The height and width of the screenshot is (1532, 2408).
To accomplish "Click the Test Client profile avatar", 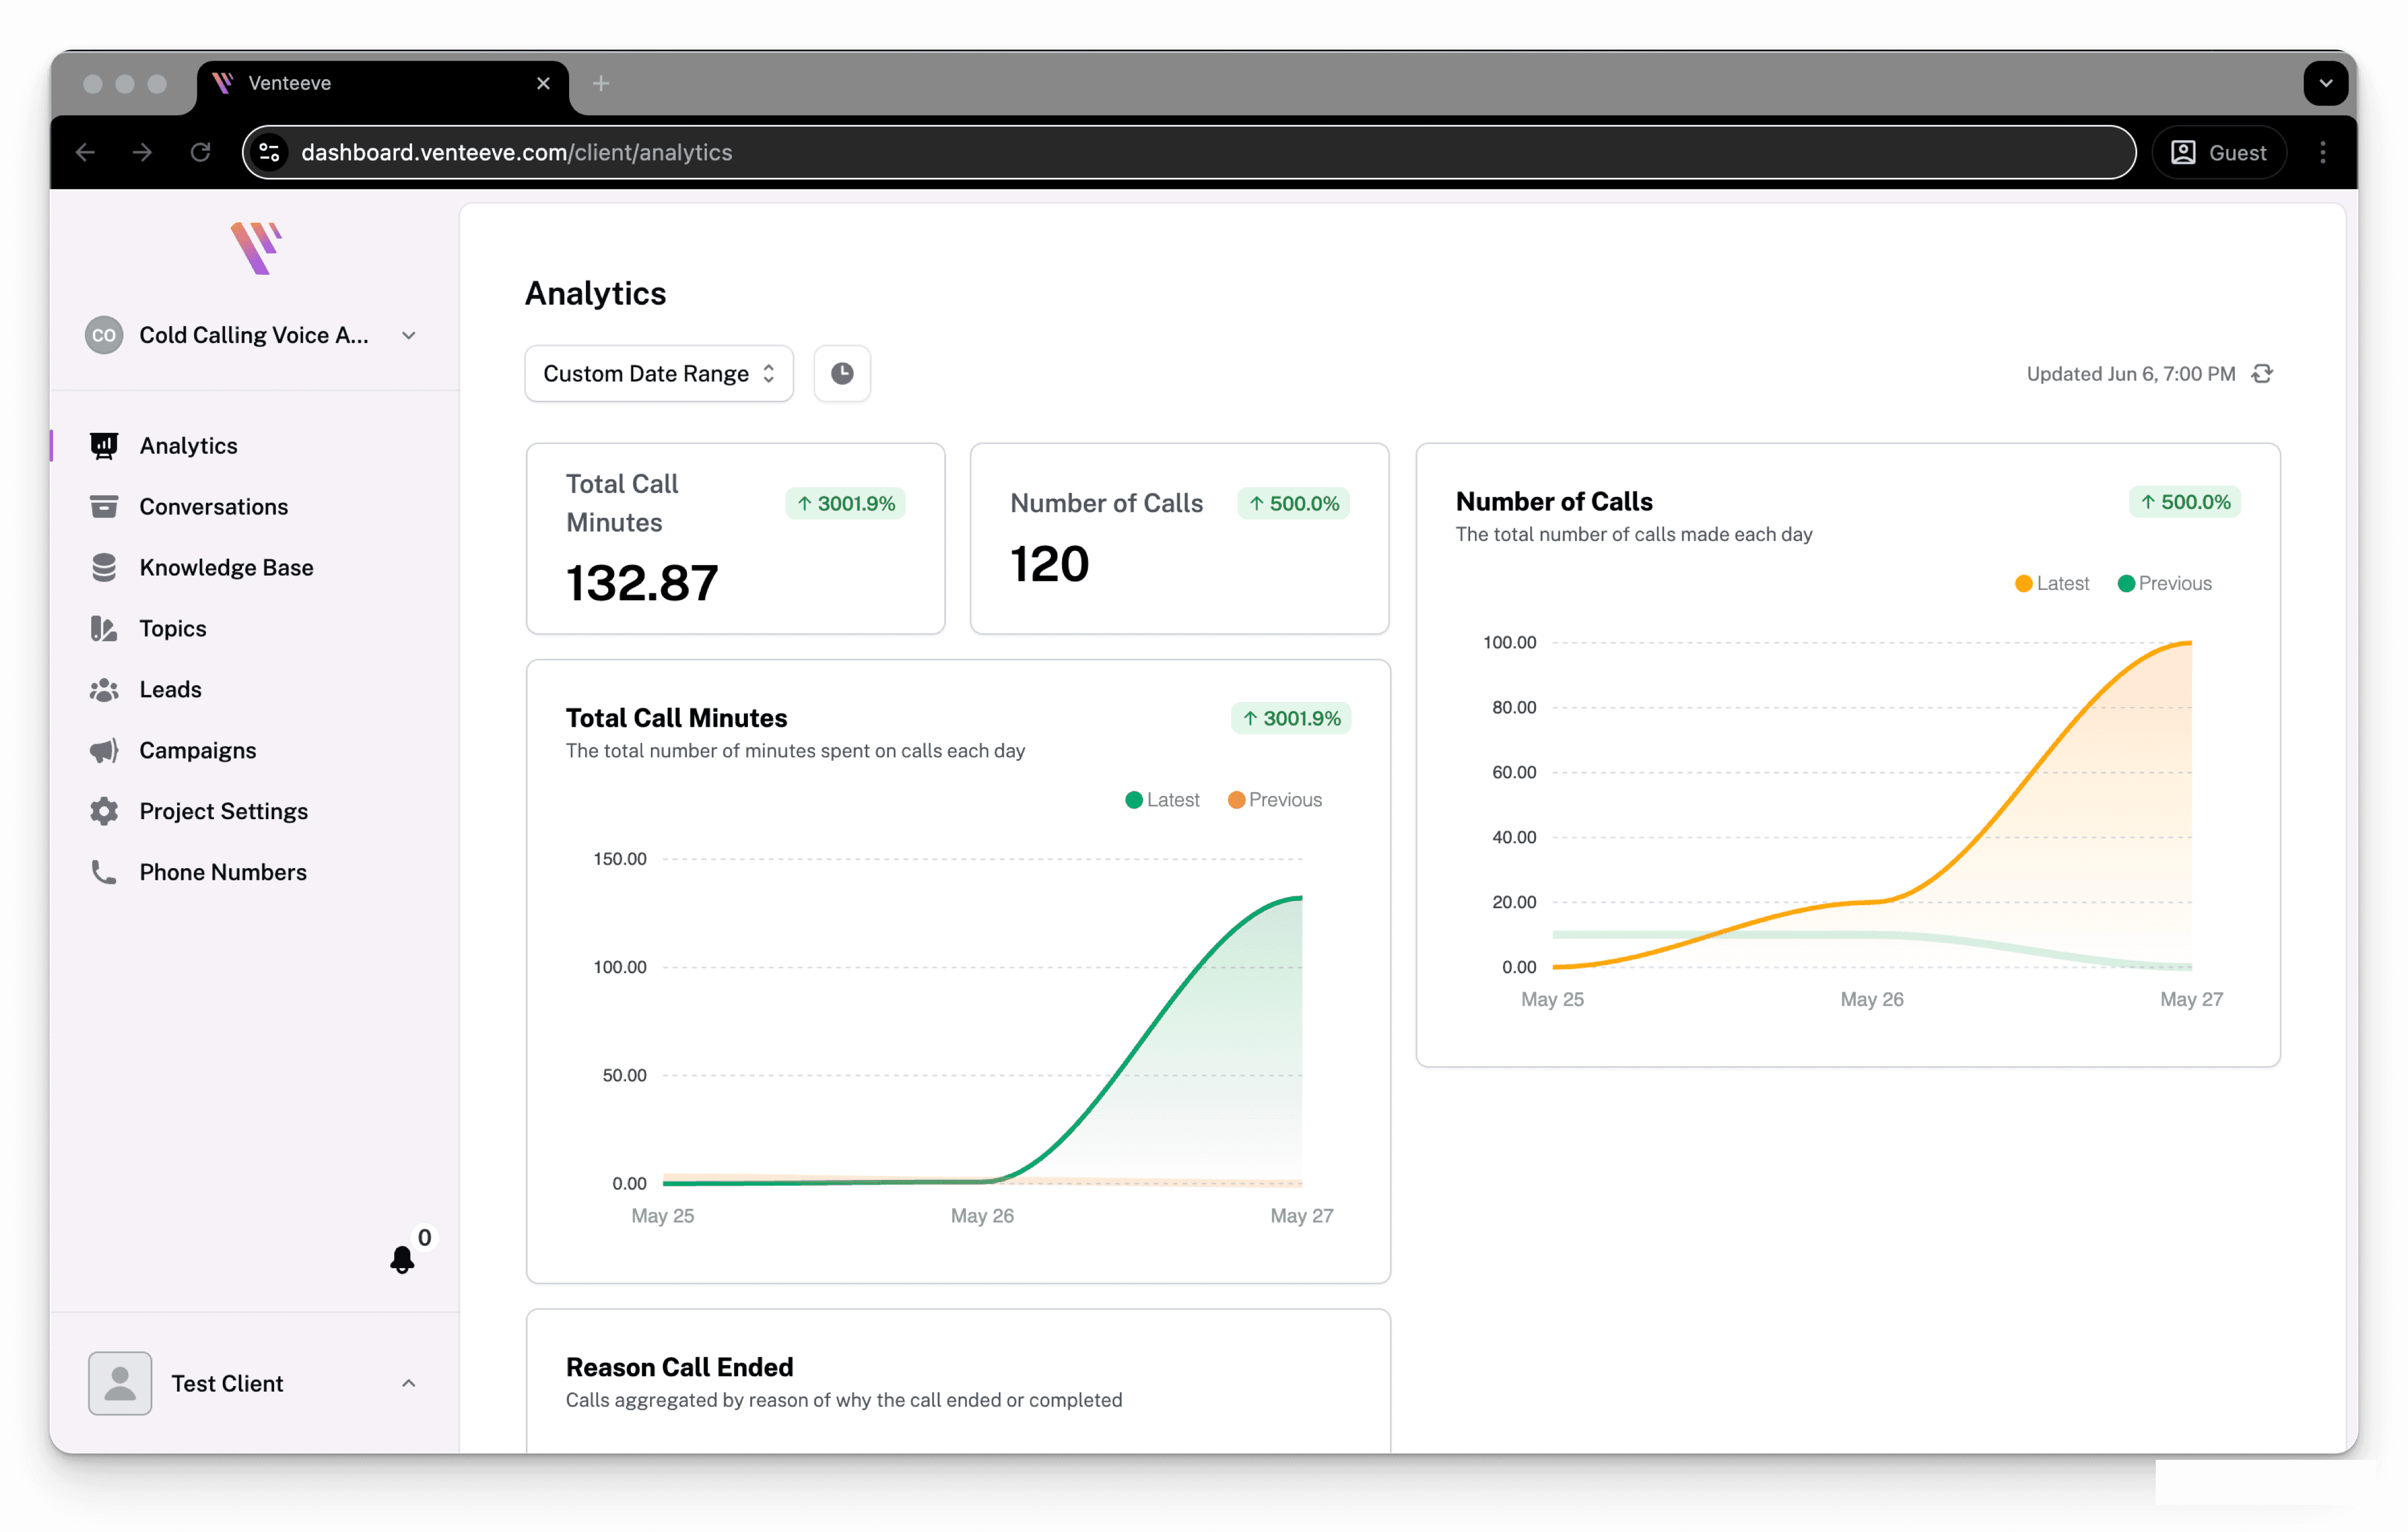I will click(120, 1384).
